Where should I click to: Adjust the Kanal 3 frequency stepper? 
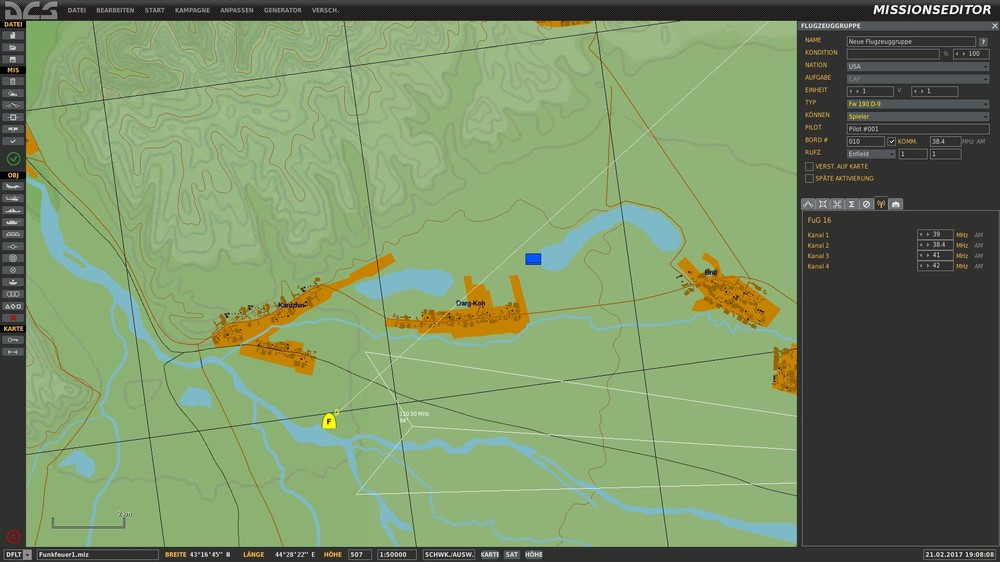pyautogui.click(x=935, y=256)
